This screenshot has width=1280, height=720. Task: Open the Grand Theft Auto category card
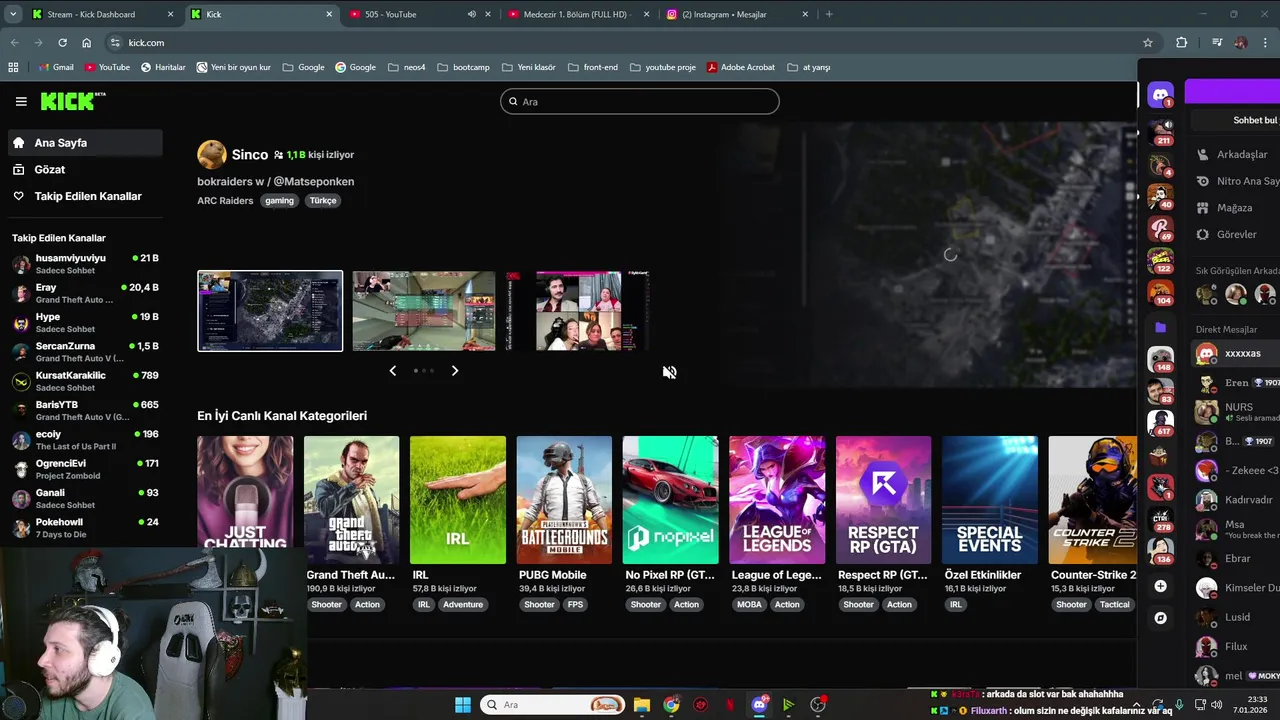point(351,500)
